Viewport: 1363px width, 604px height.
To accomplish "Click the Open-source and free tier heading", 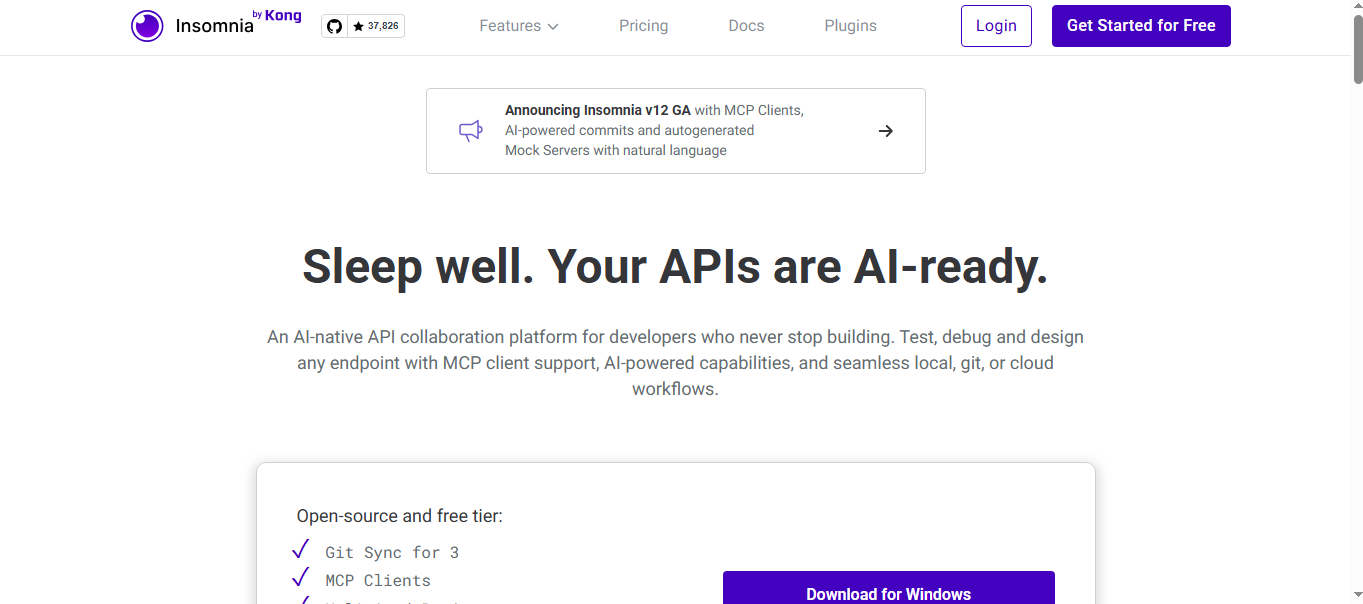I will click(x=399, y=516).
